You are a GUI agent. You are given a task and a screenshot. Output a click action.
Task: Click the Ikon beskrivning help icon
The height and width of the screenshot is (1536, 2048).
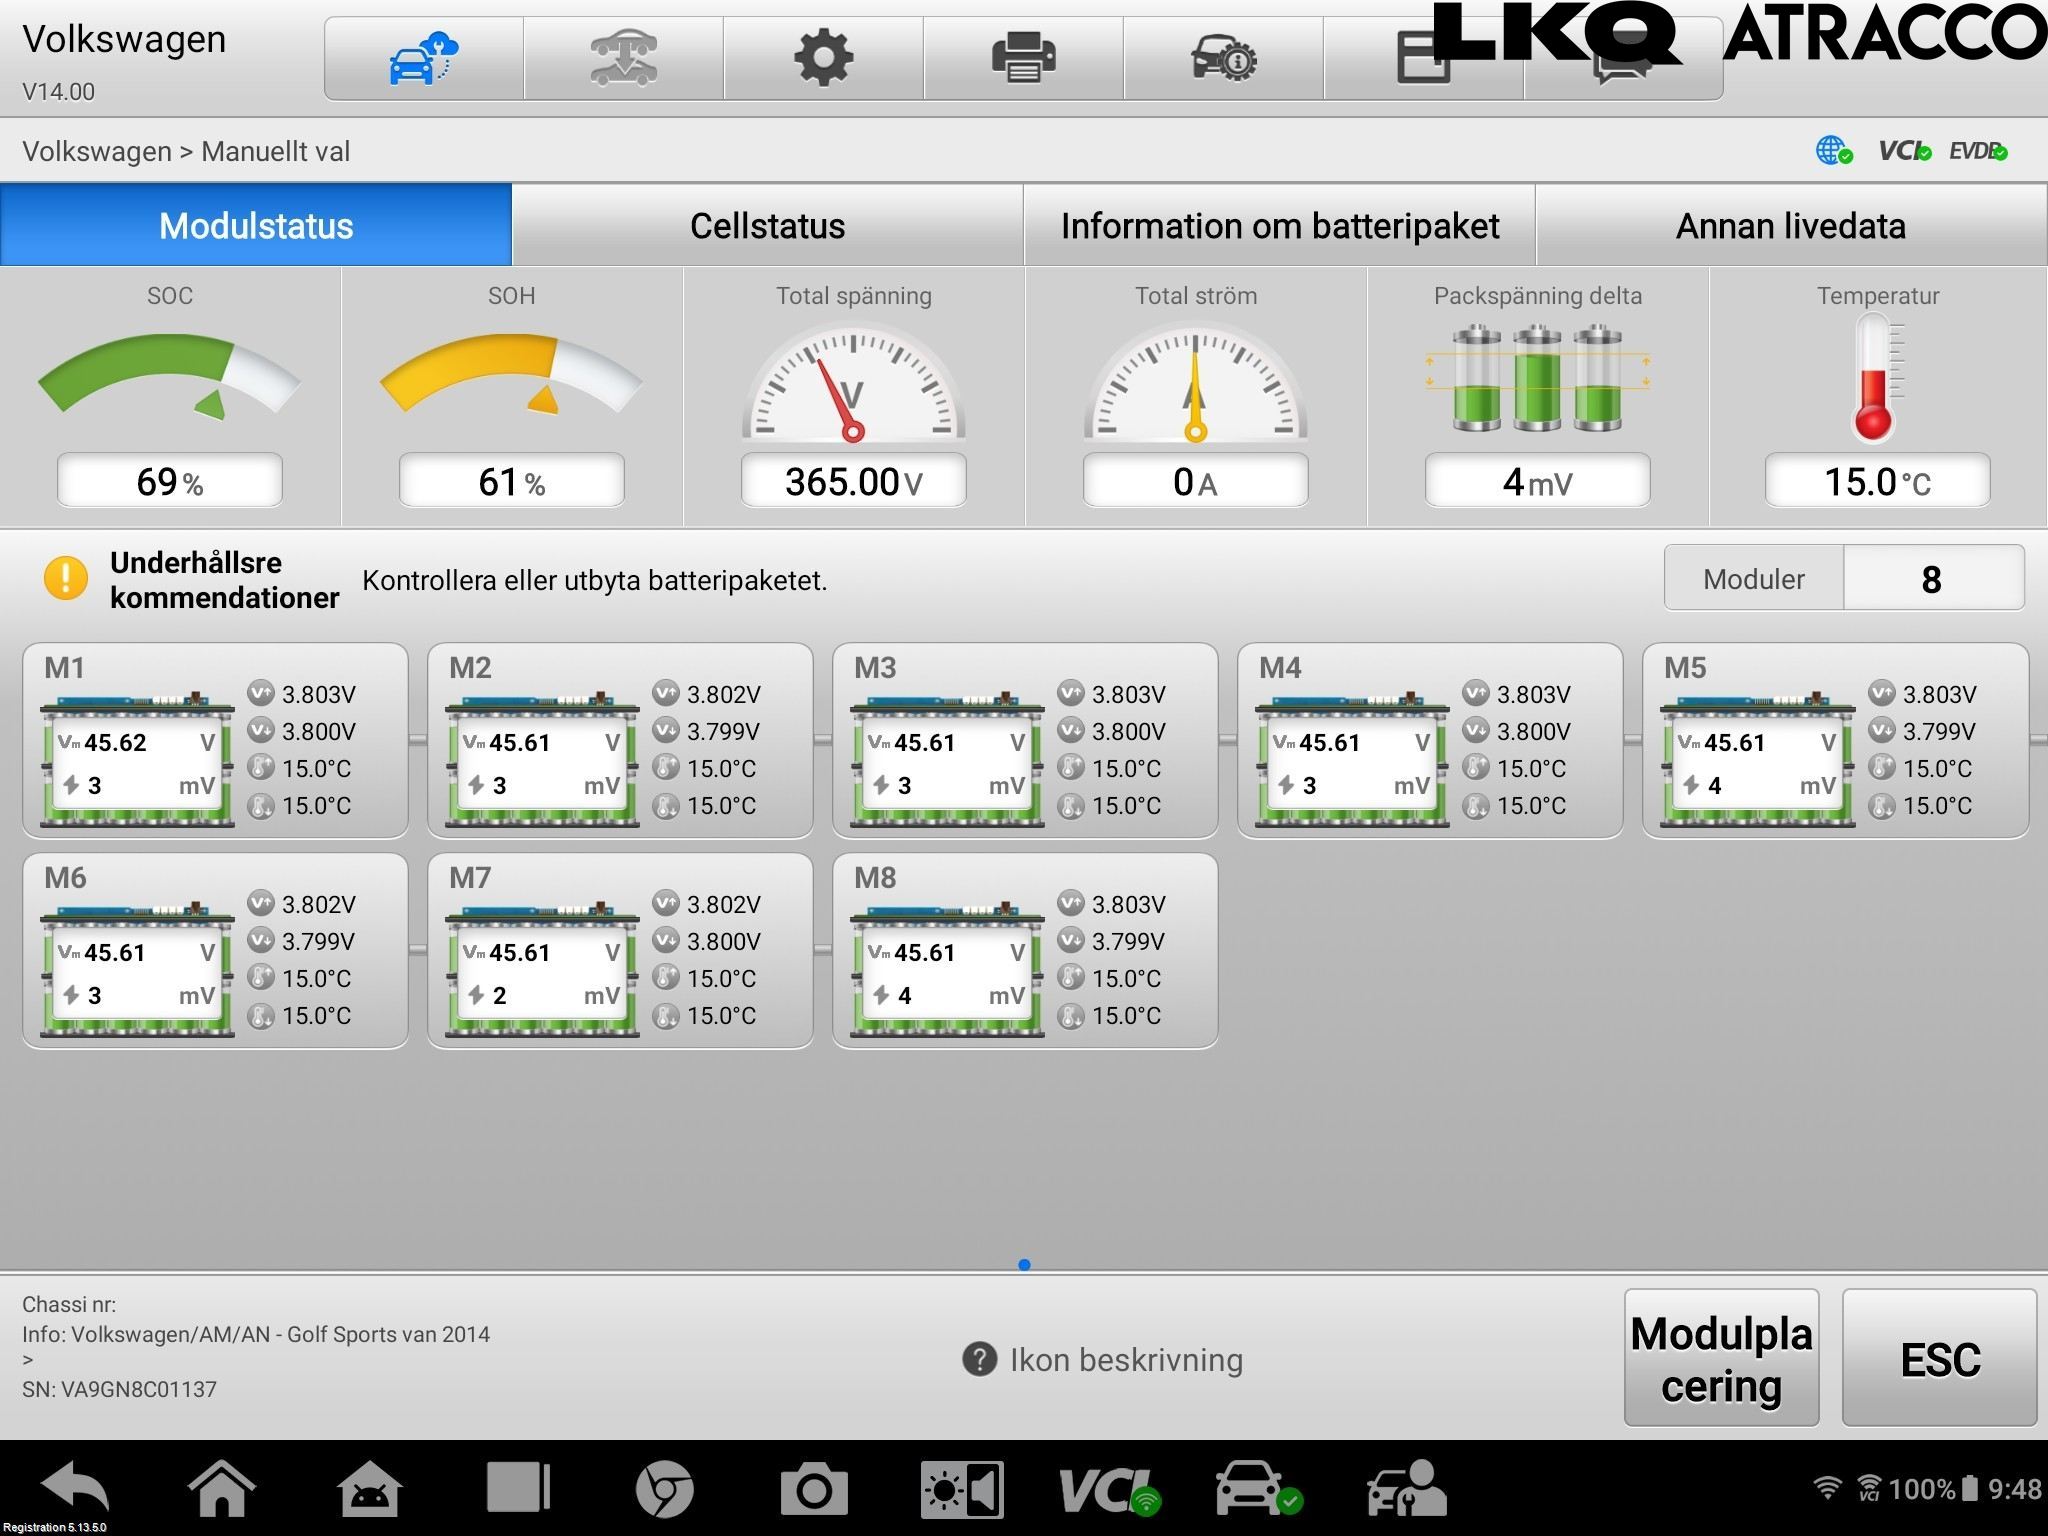[979, 1359]
